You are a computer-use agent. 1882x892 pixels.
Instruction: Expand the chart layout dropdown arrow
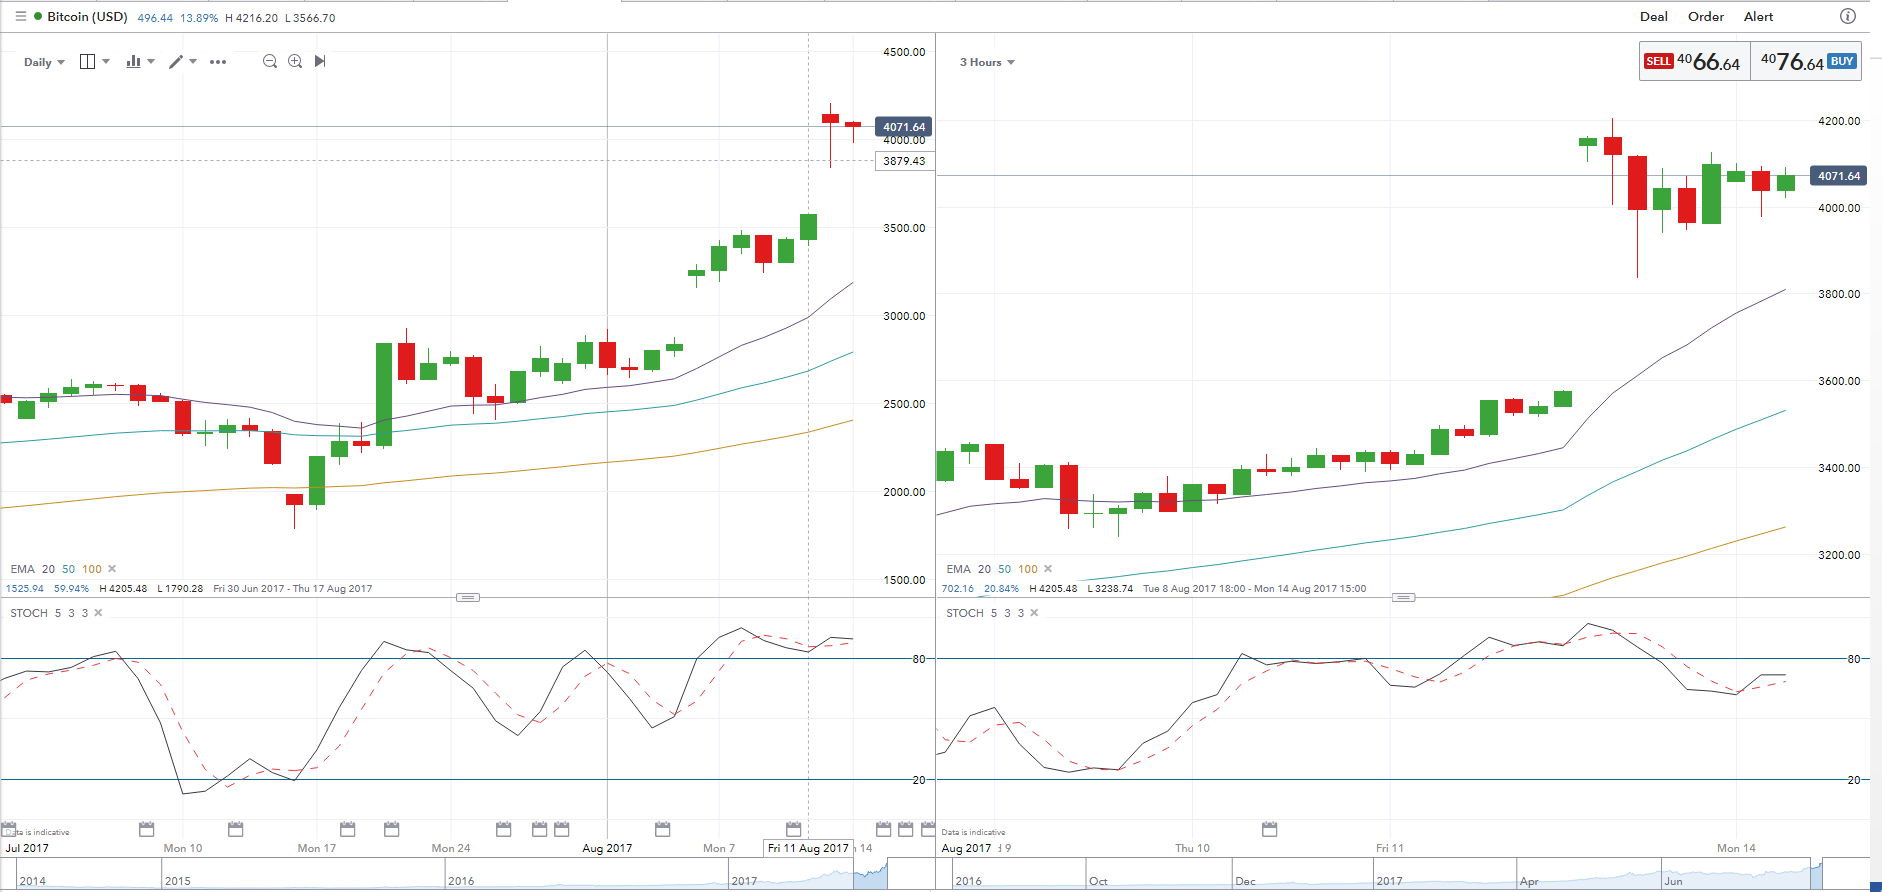106,62
